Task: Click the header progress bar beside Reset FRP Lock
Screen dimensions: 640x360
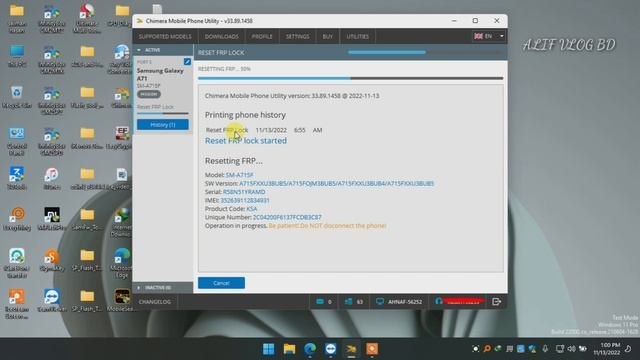Action: click(x=426, y=52)
